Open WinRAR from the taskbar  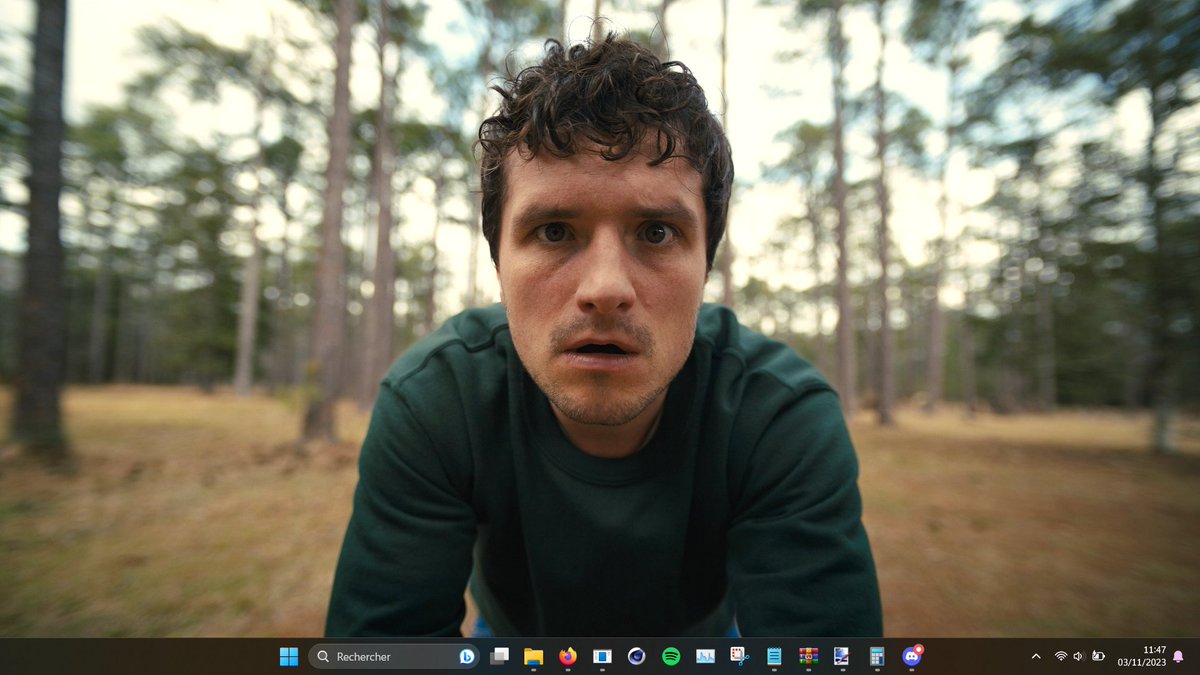(808, 656)
